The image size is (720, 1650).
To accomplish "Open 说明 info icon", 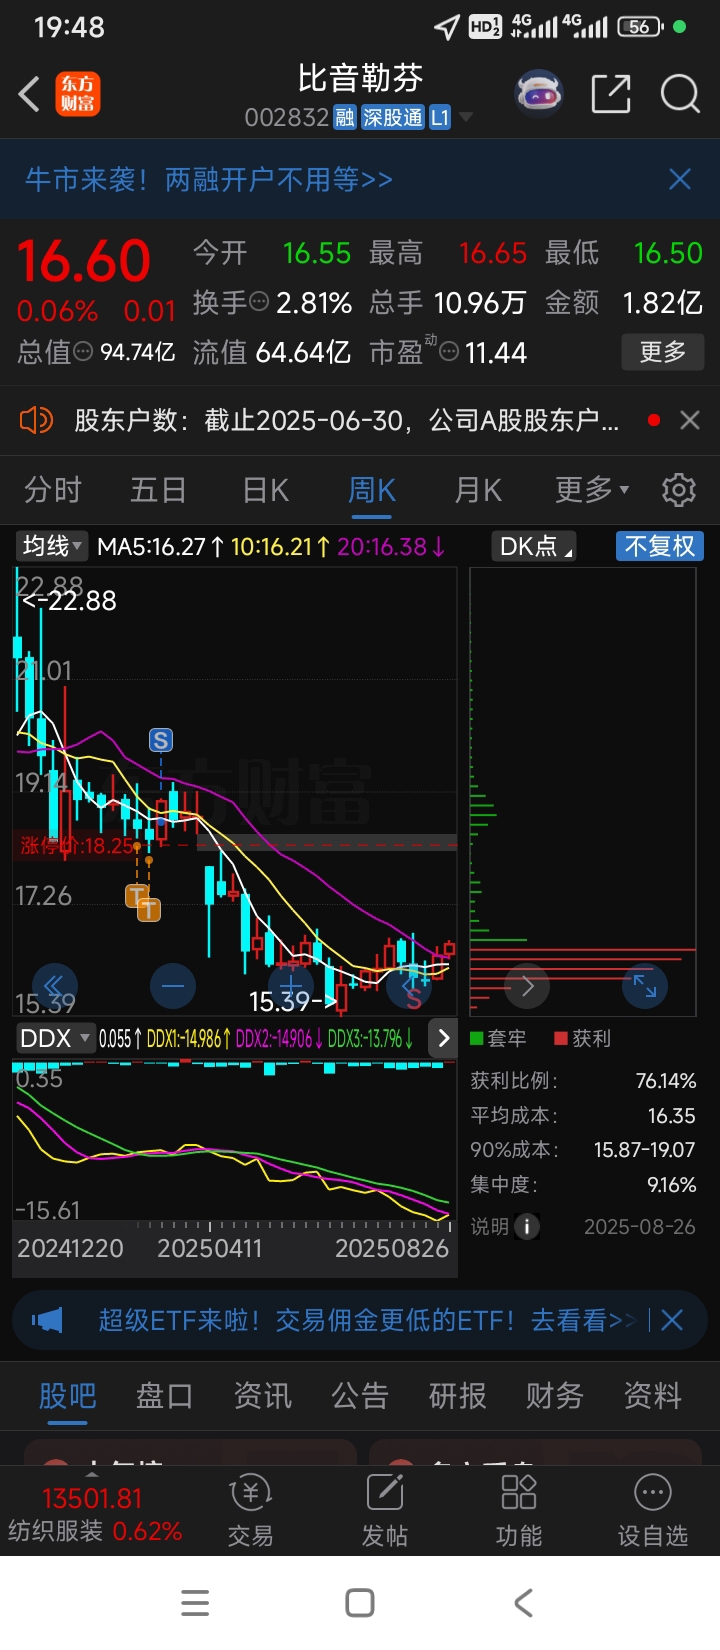I will [x=527, y=1227].
